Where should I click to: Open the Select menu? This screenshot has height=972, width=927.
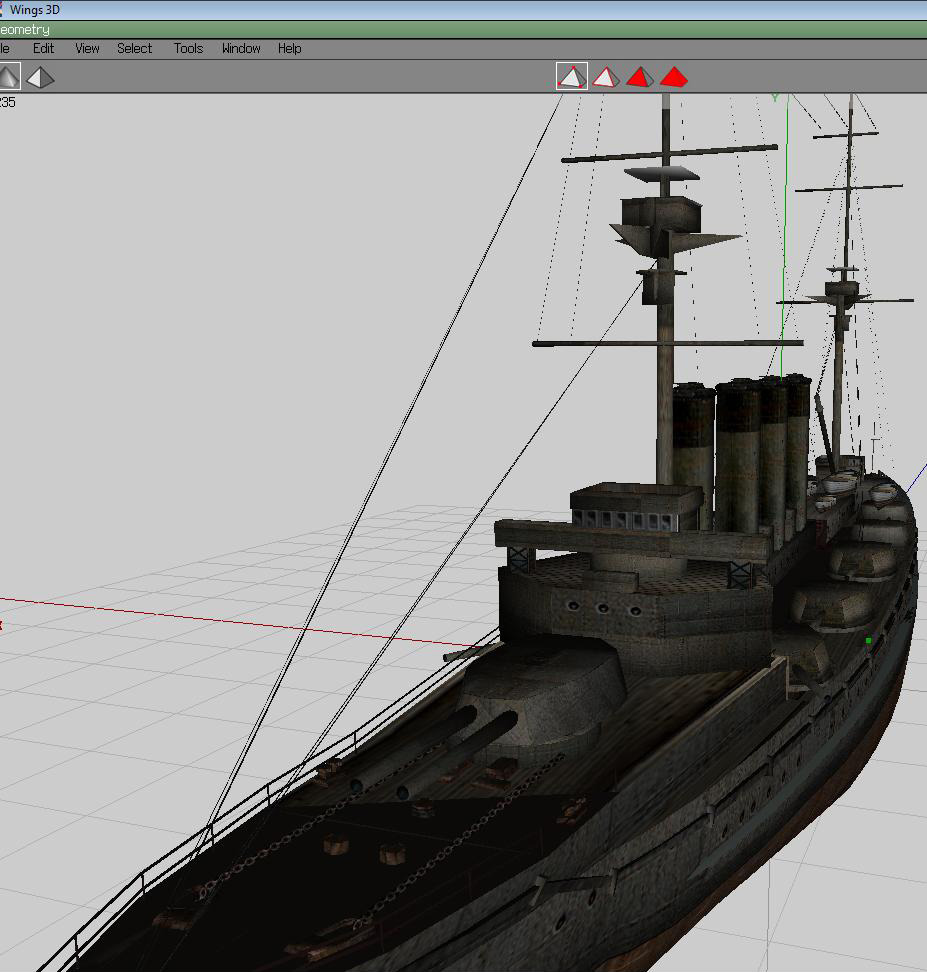click(135, 48)
